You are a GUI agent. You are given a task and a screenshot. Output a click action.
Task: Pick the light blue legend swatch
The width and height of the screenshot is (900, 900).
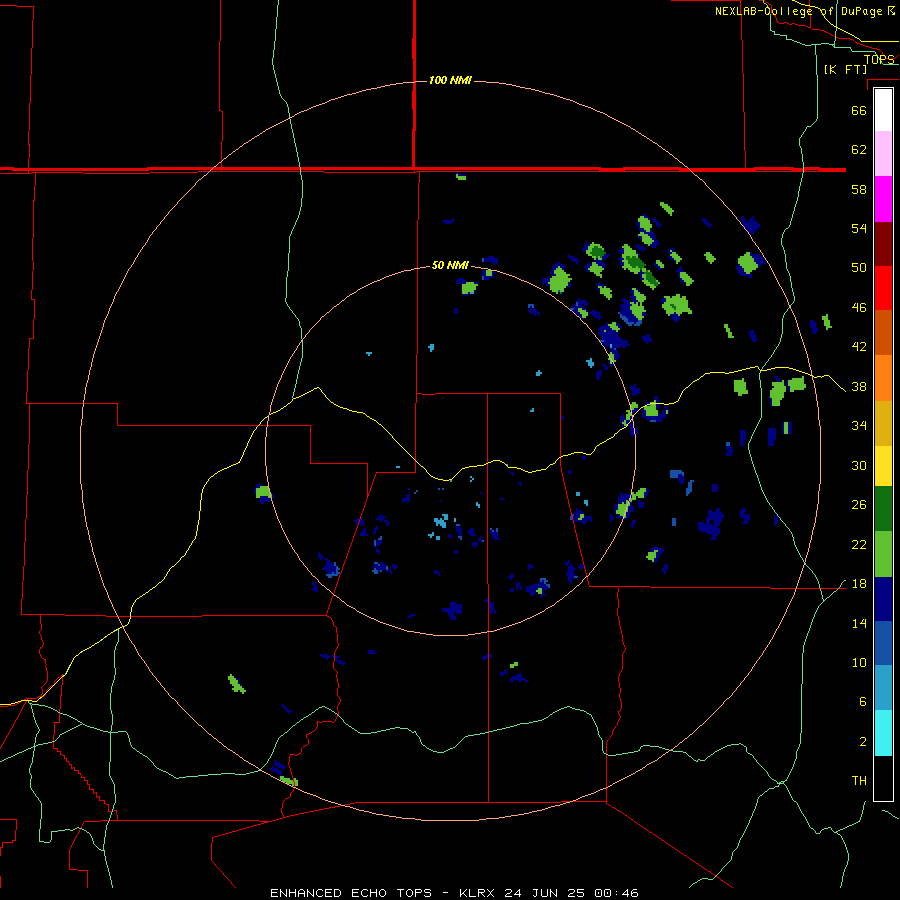[883, 688]
